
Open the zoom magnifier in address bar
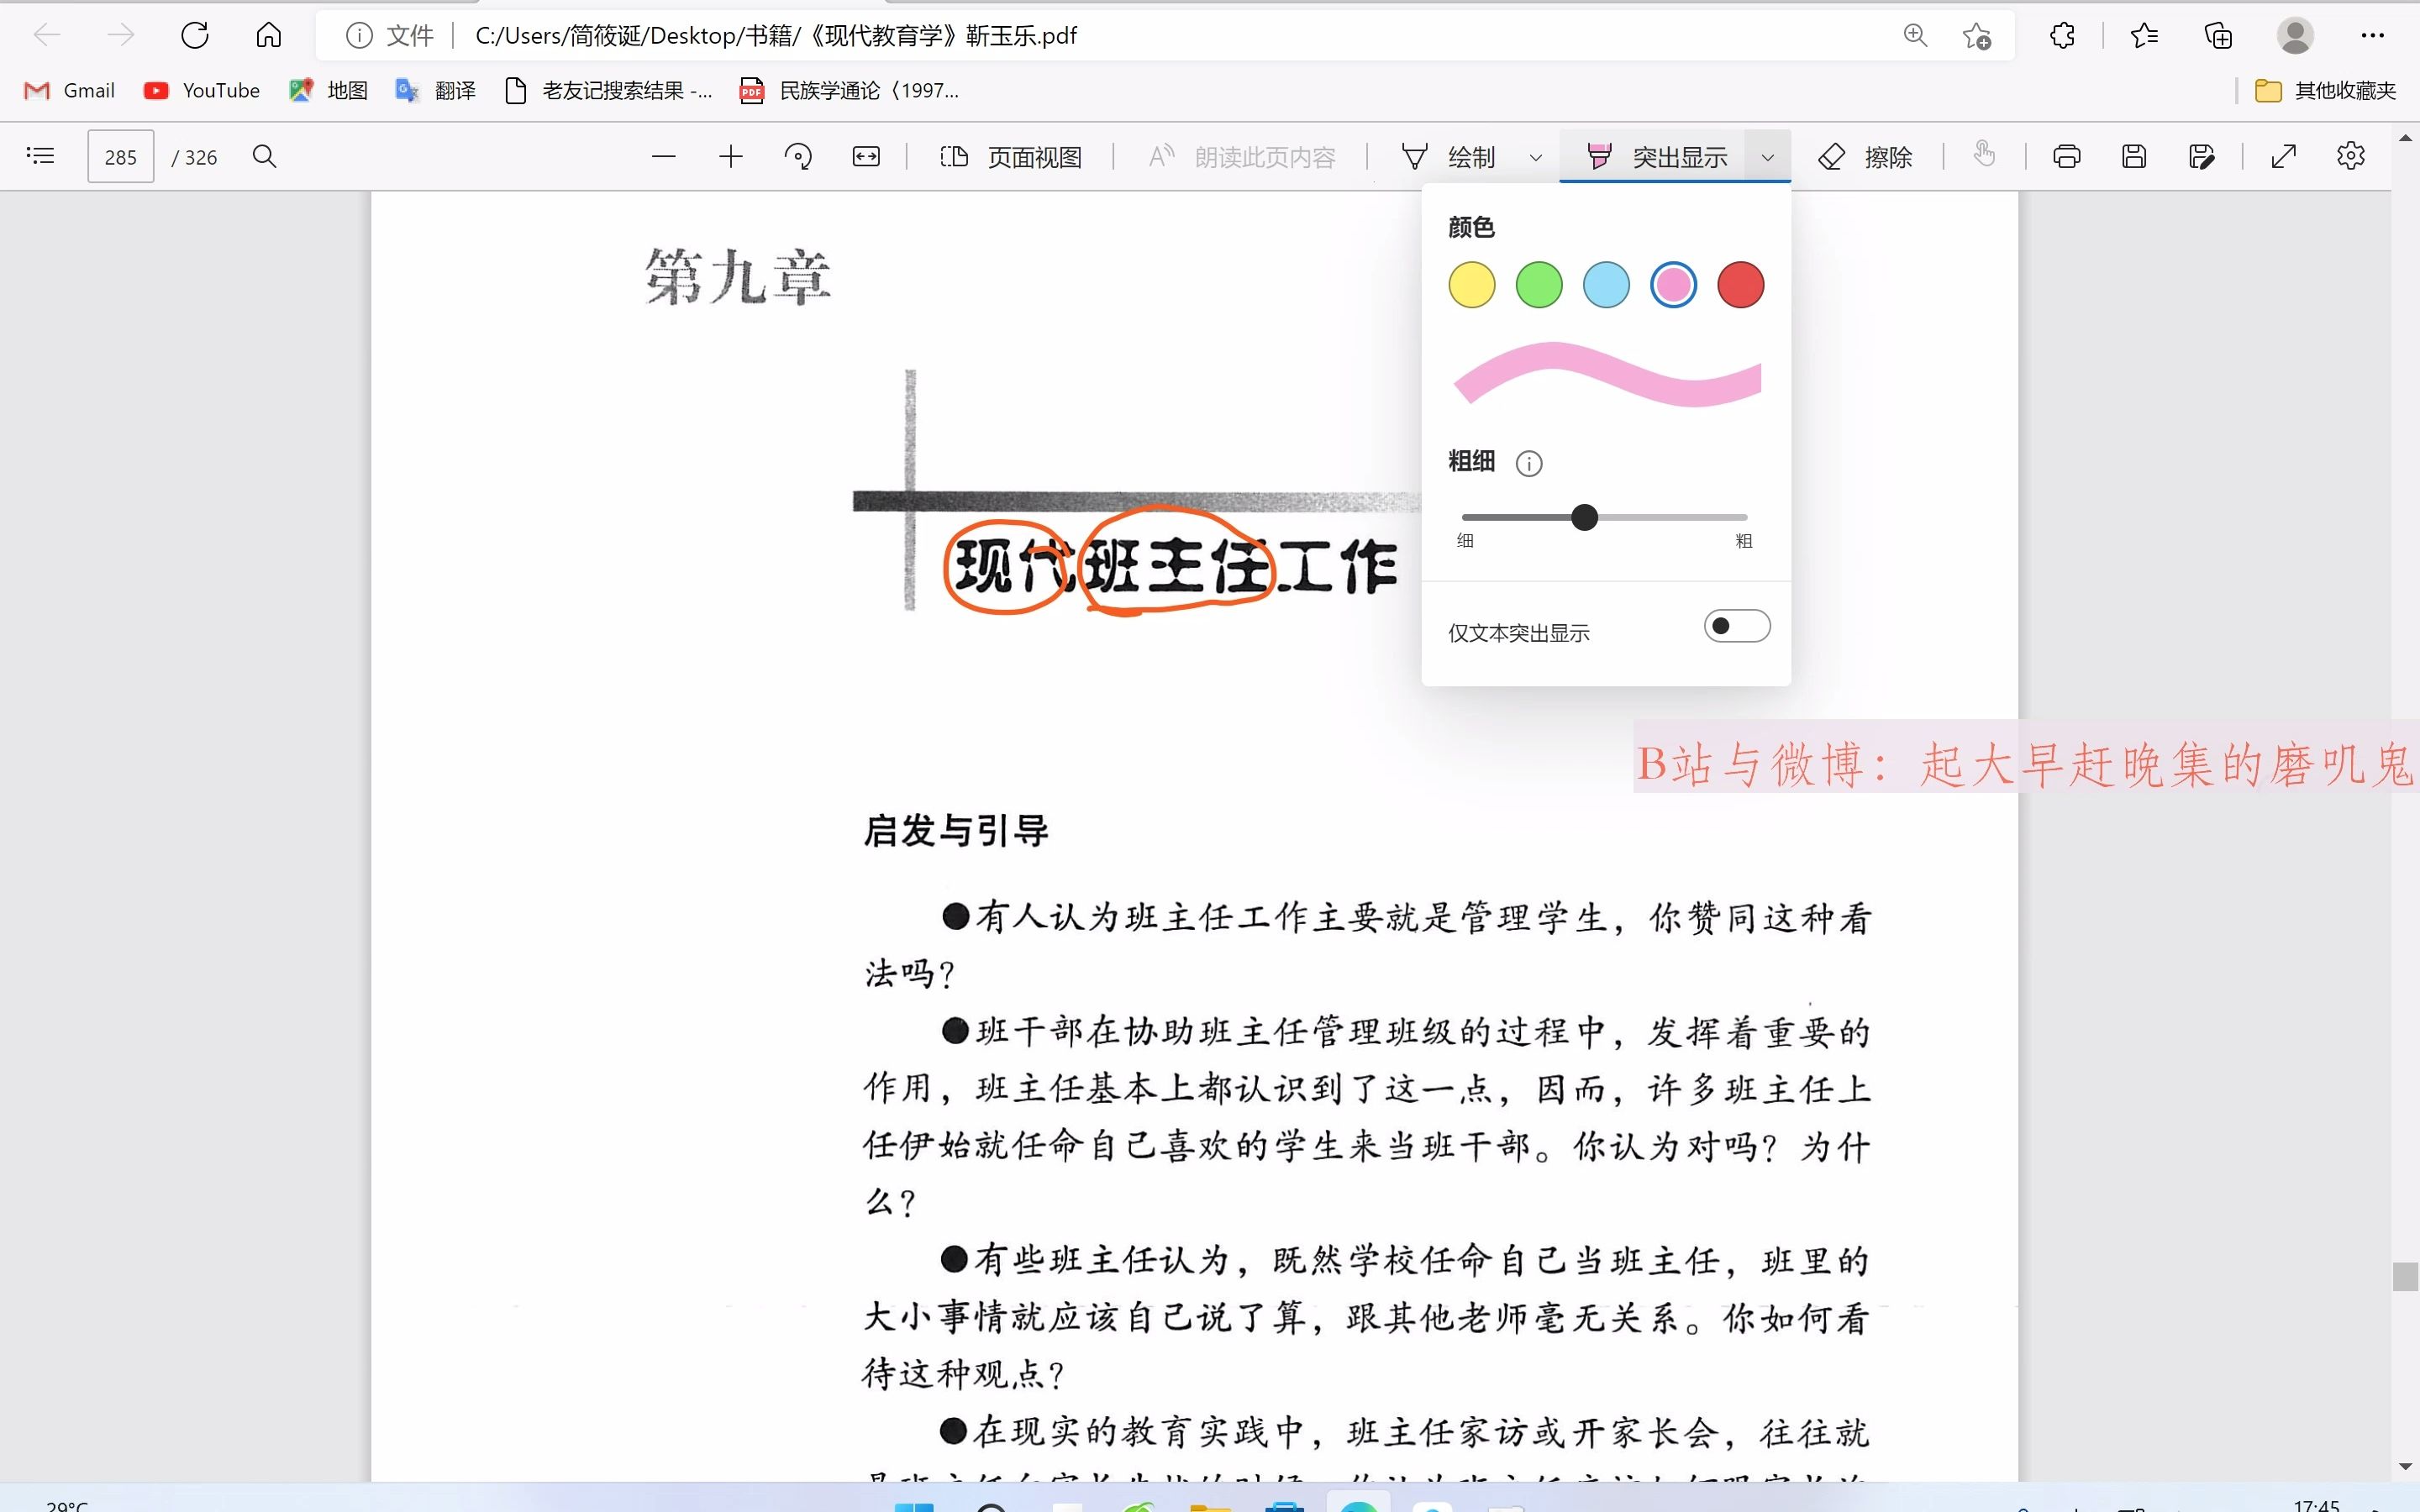click(x=1915, y=36)
